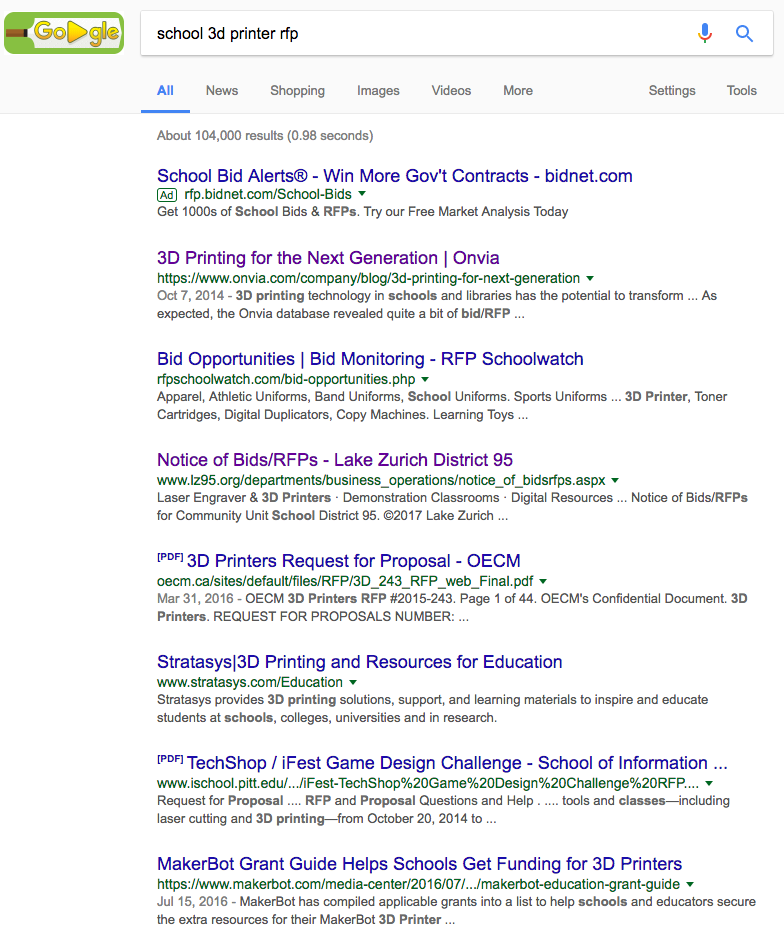
Task: Click the [PDF] tag before the TechShop result
Action: [x=170, y=759]
